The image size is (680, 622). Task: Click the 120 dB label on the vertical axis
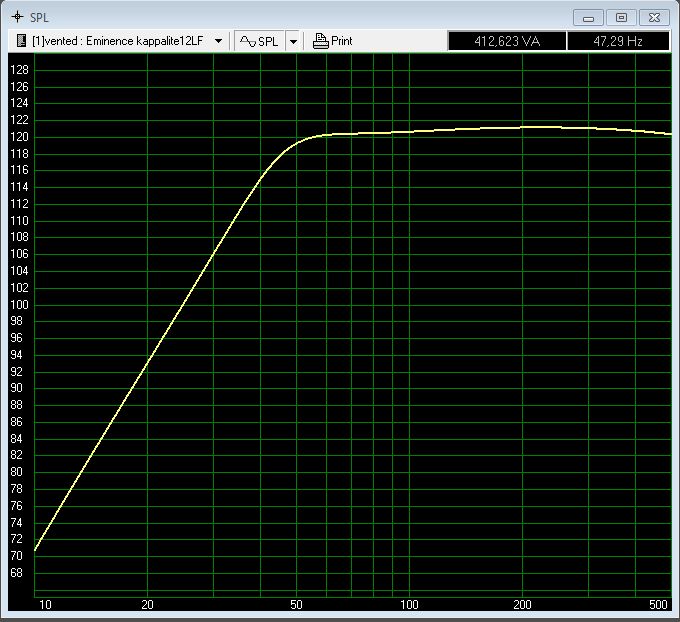[x=19, y=137]
